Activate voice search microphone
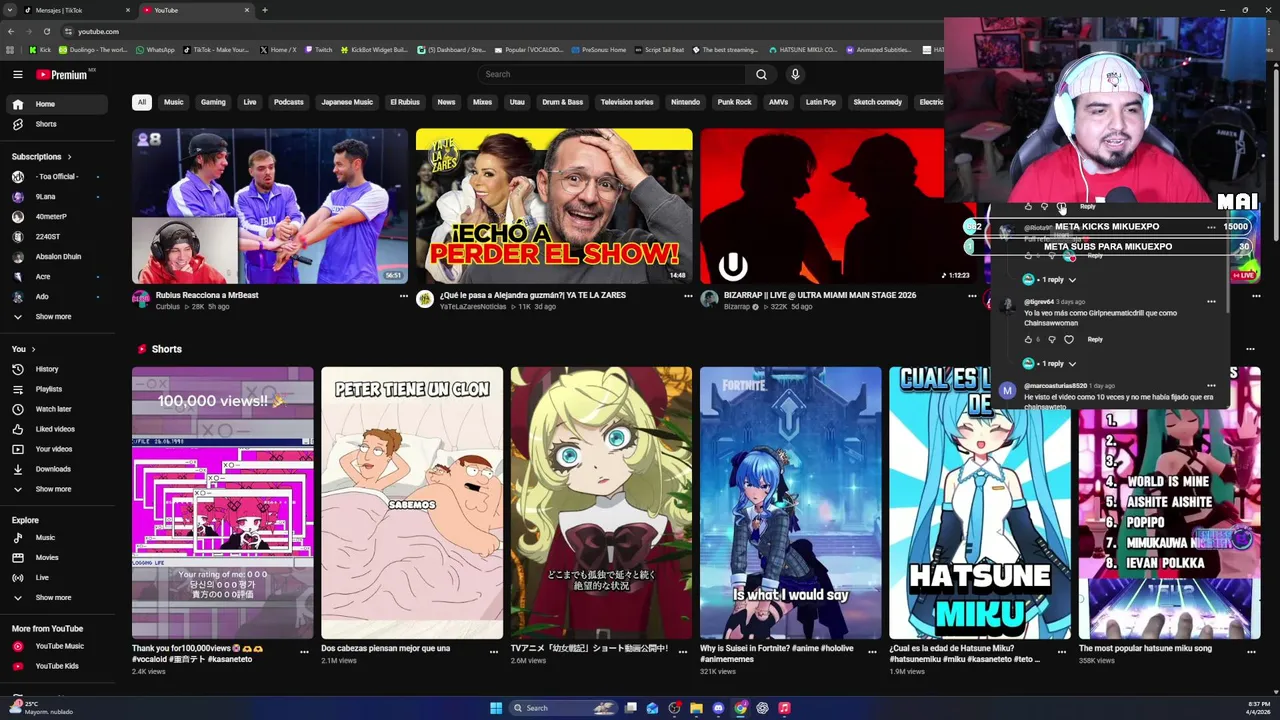 (x=795, y=74)
